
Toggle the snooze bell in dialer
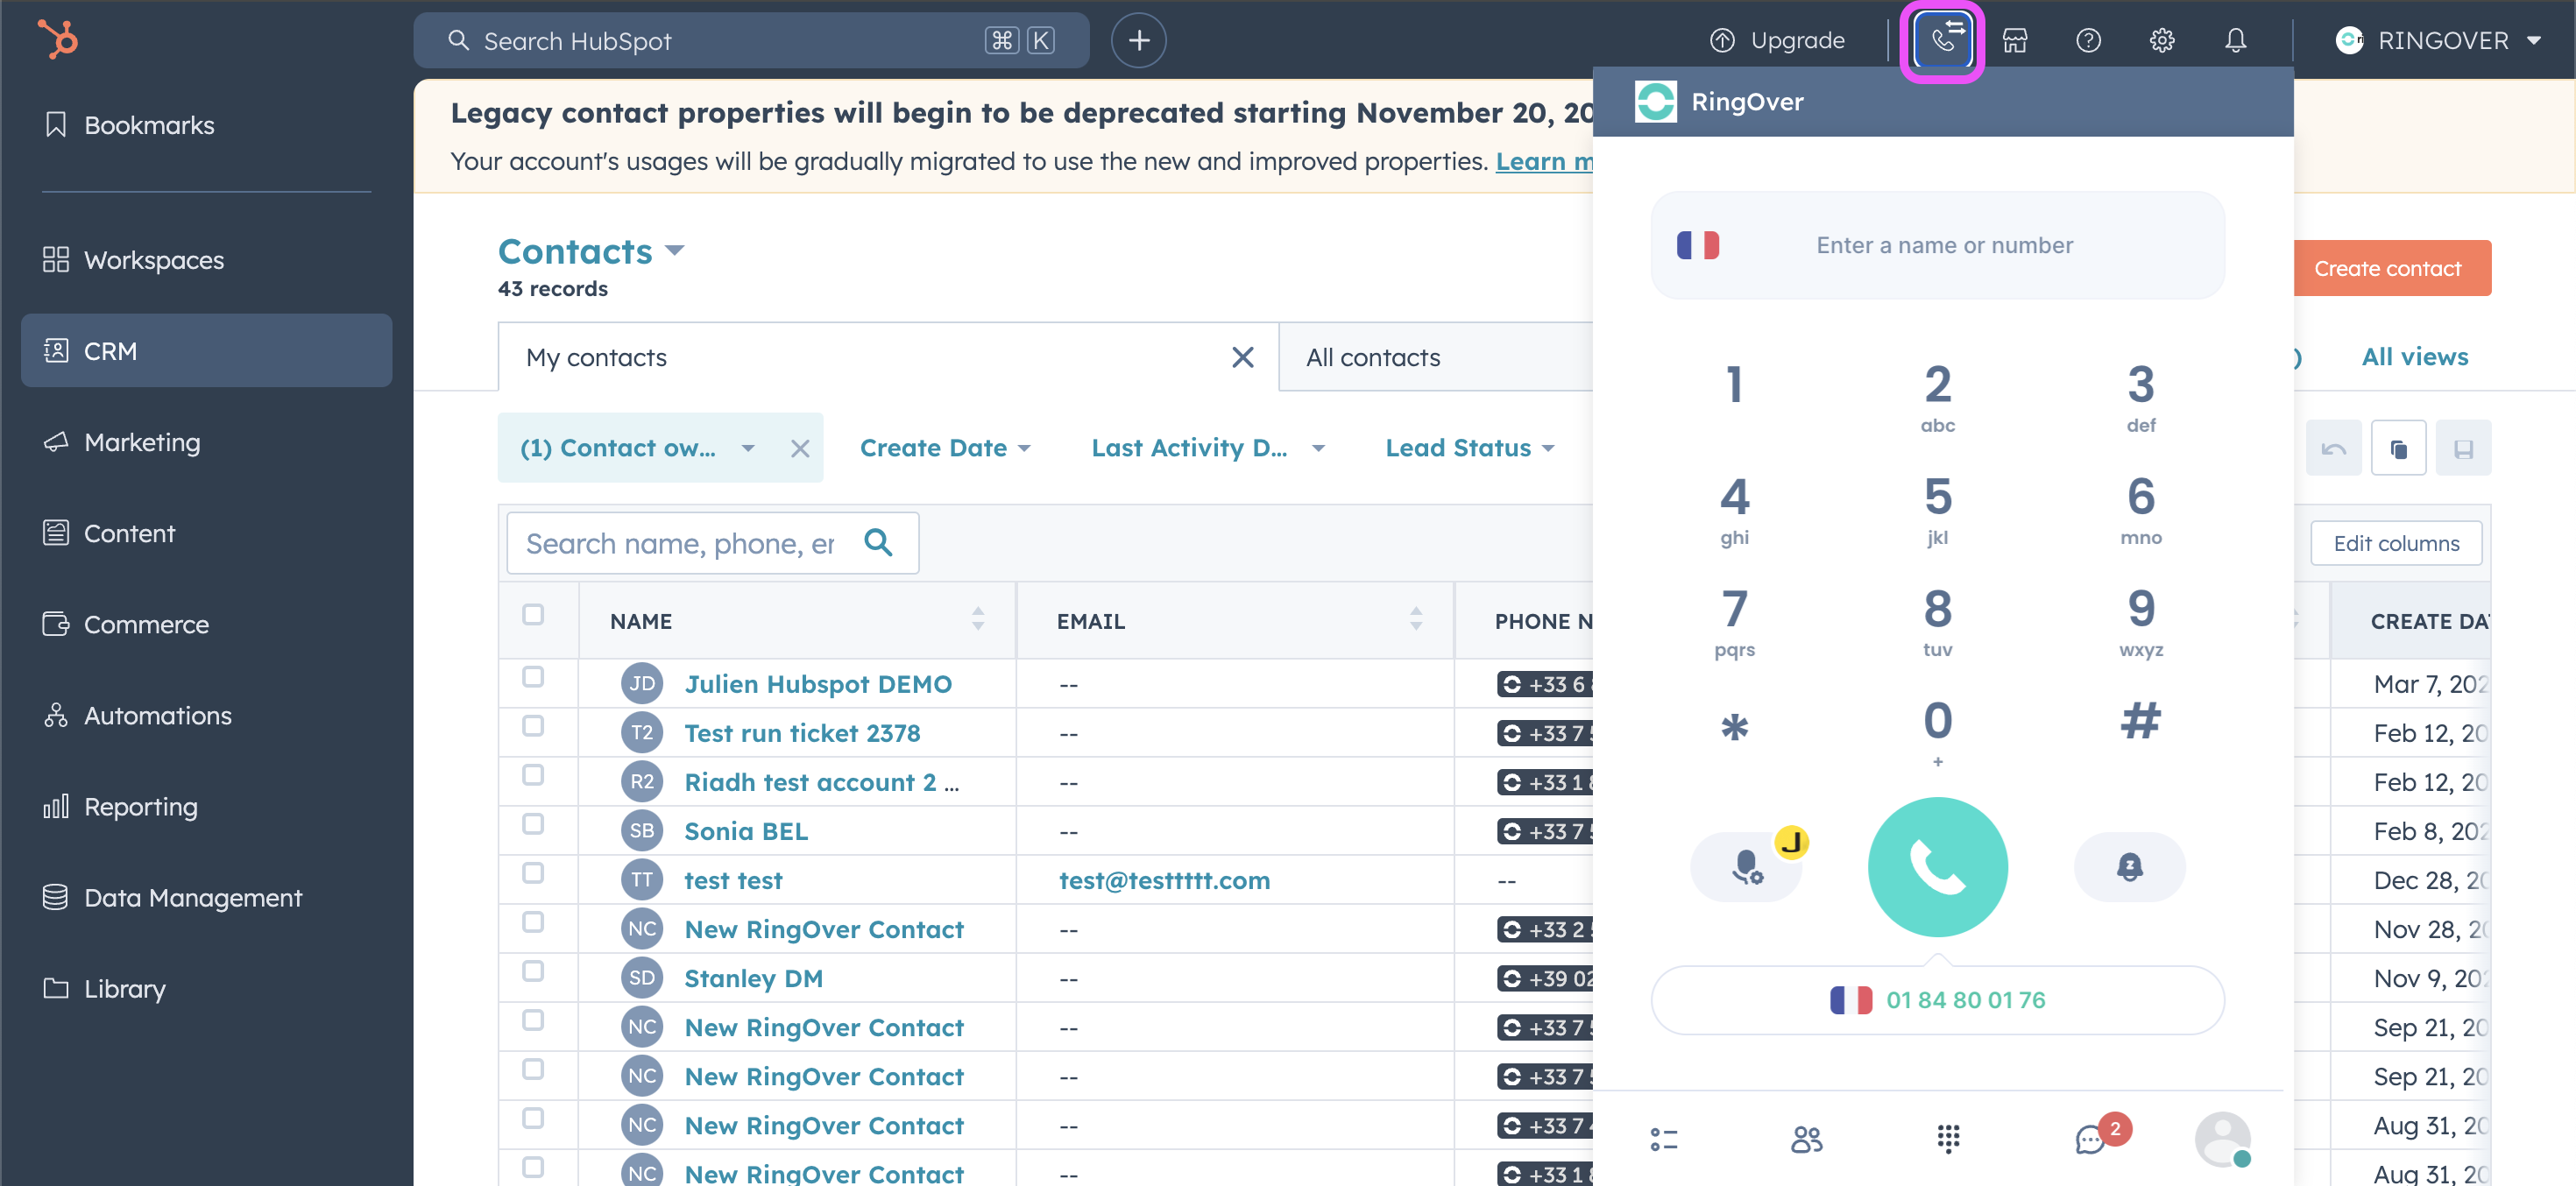point(2129,866)
